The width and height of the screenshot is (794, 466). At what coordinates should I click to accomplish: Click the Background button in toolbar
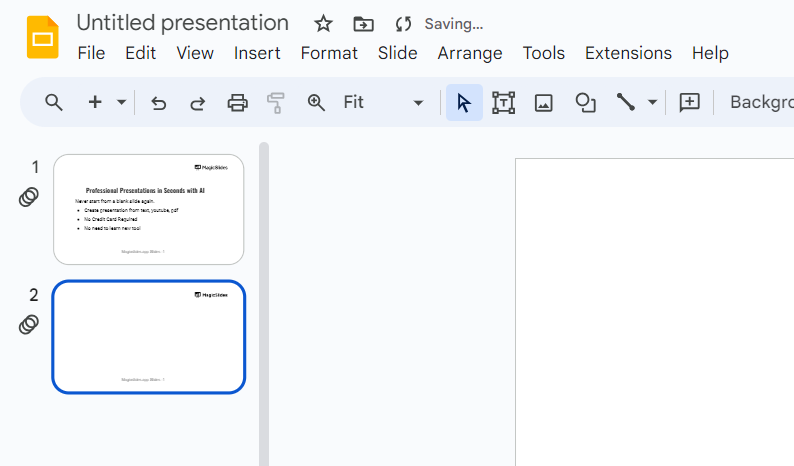tap(762, 102)
